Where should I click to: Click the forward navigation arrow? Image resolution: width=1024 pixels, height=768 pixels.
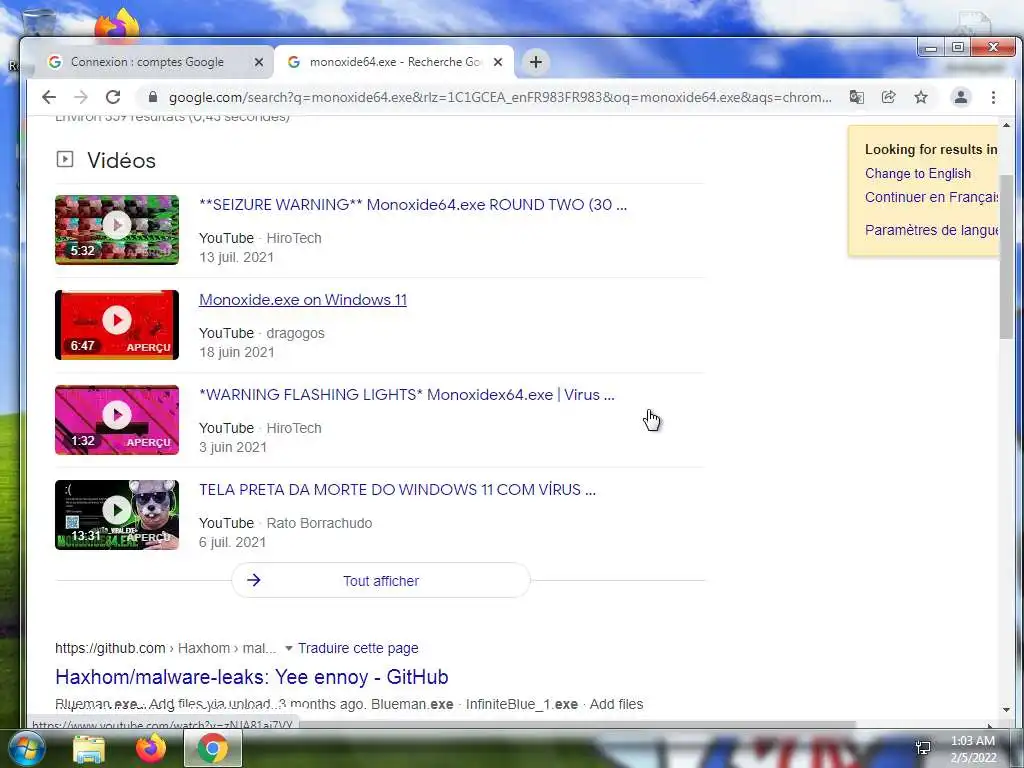(81, 97)
